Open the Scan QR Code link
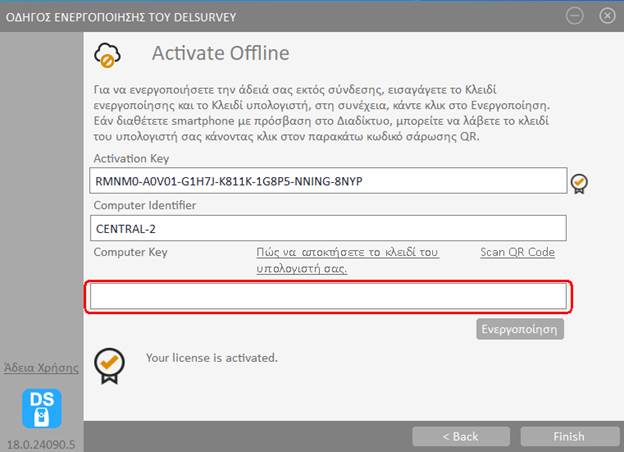The width and height of the screenshot is (624, 452). click(517, 252)
